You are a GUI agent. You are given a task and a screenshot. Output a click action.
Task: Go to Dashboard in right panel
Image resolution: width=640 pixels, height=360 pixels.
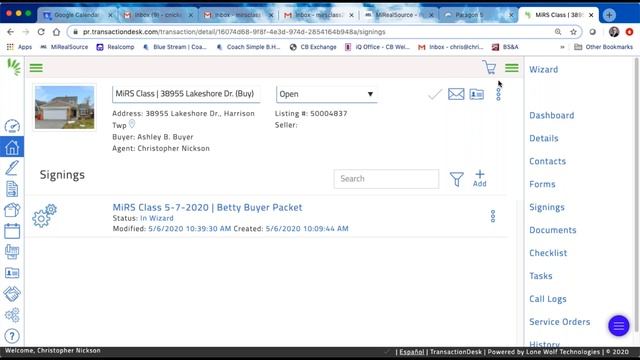click(x=551, y=116)
